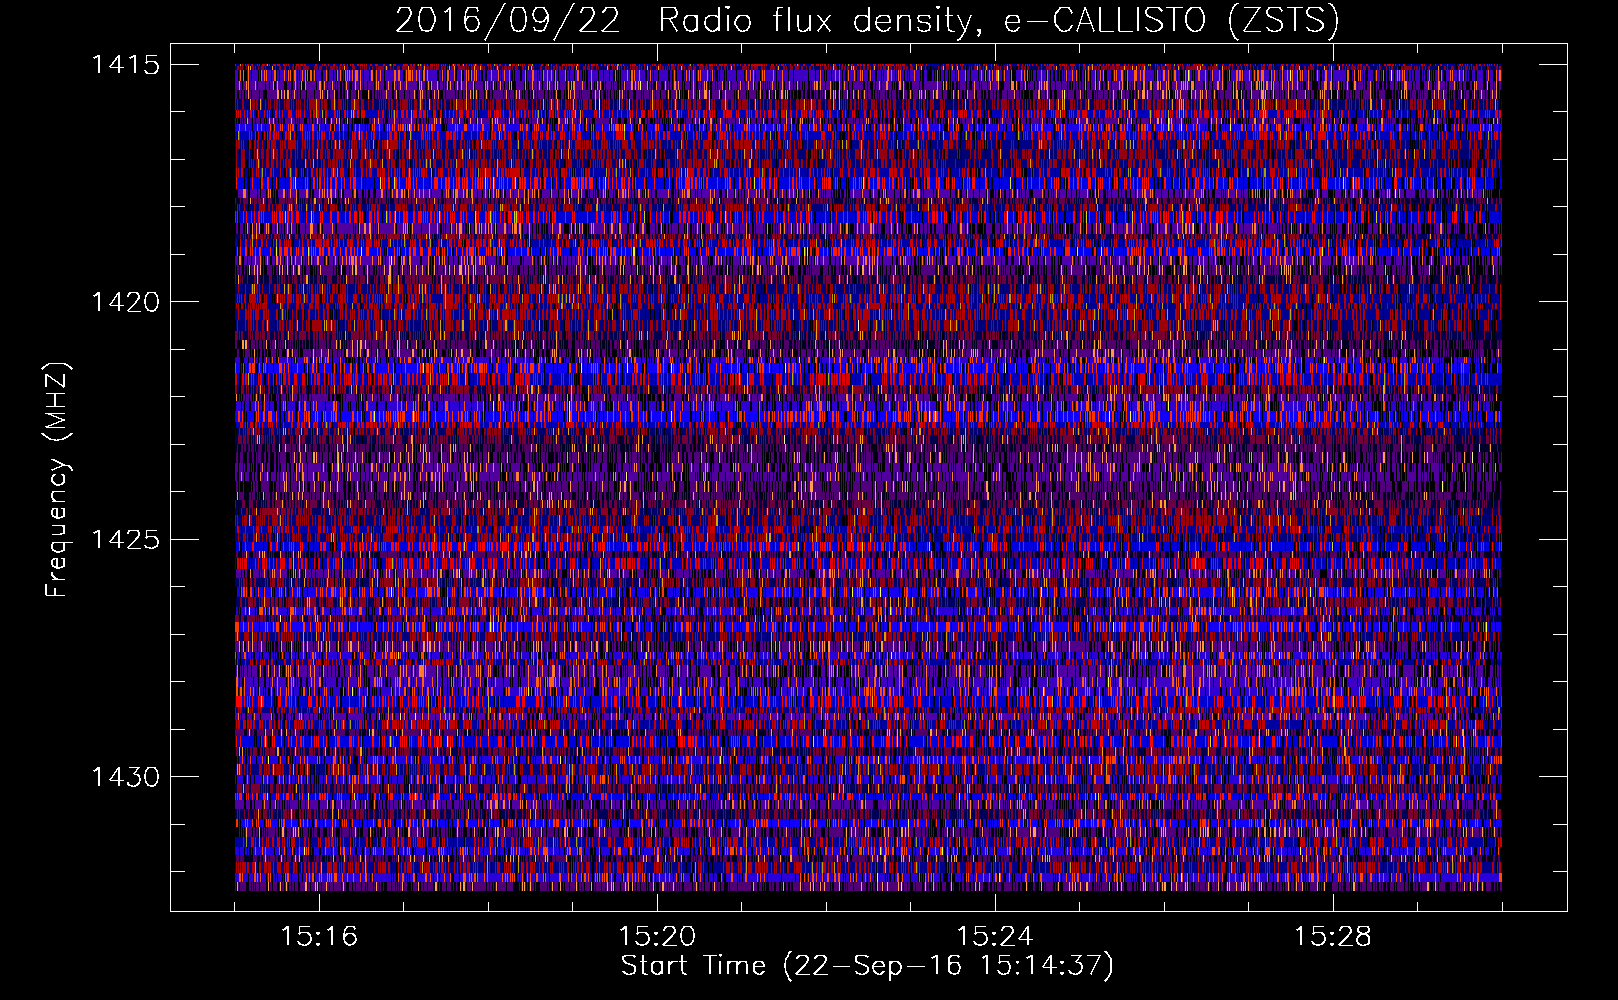Image resolution: width=1618 pixels, height=1000 pixels.
Task: Click the 15:28 time axis label
Action: tap(1333, 937)
